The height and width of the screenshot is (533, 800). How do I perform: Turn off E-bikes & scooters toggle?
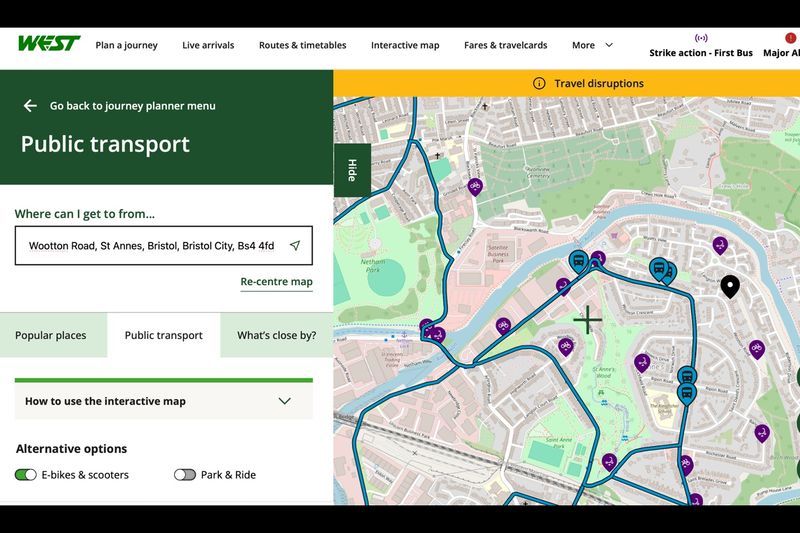pos(26,475)
